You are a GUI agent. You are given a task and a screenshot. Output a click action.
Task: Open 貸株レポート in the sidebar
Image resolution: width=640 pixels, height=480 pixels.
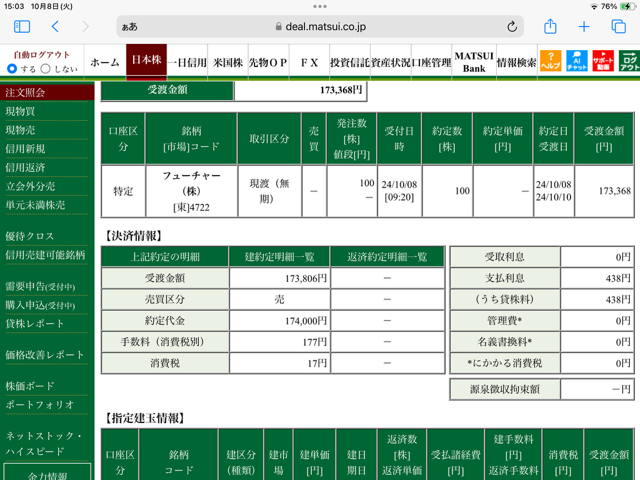(35, 324)
